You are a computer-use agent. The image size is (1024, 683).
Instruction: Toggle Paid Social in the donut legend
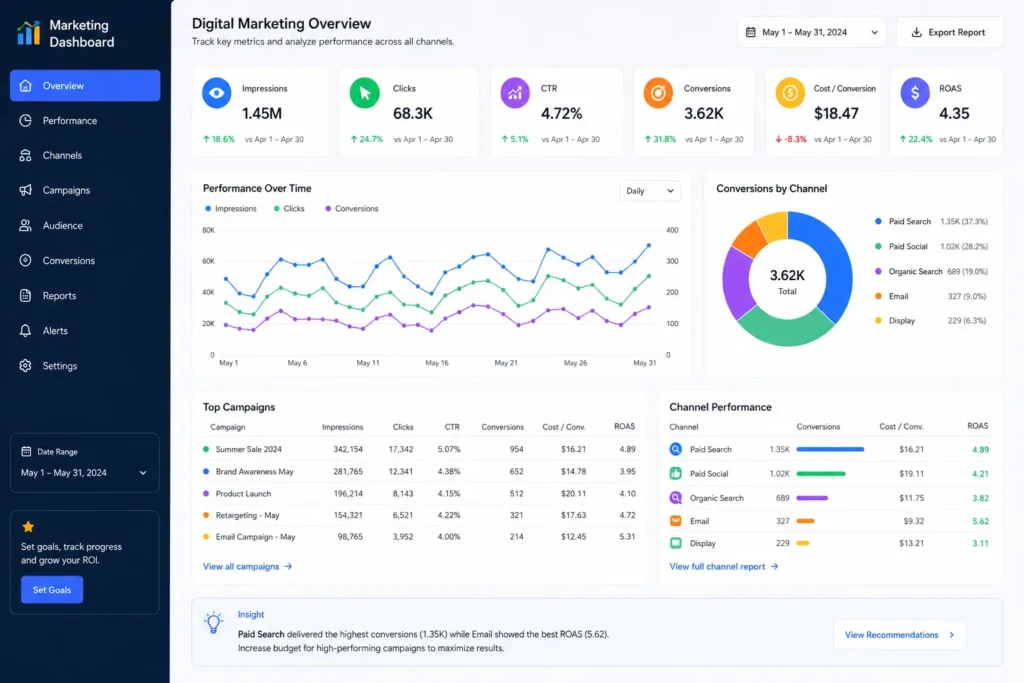[901, 246]
